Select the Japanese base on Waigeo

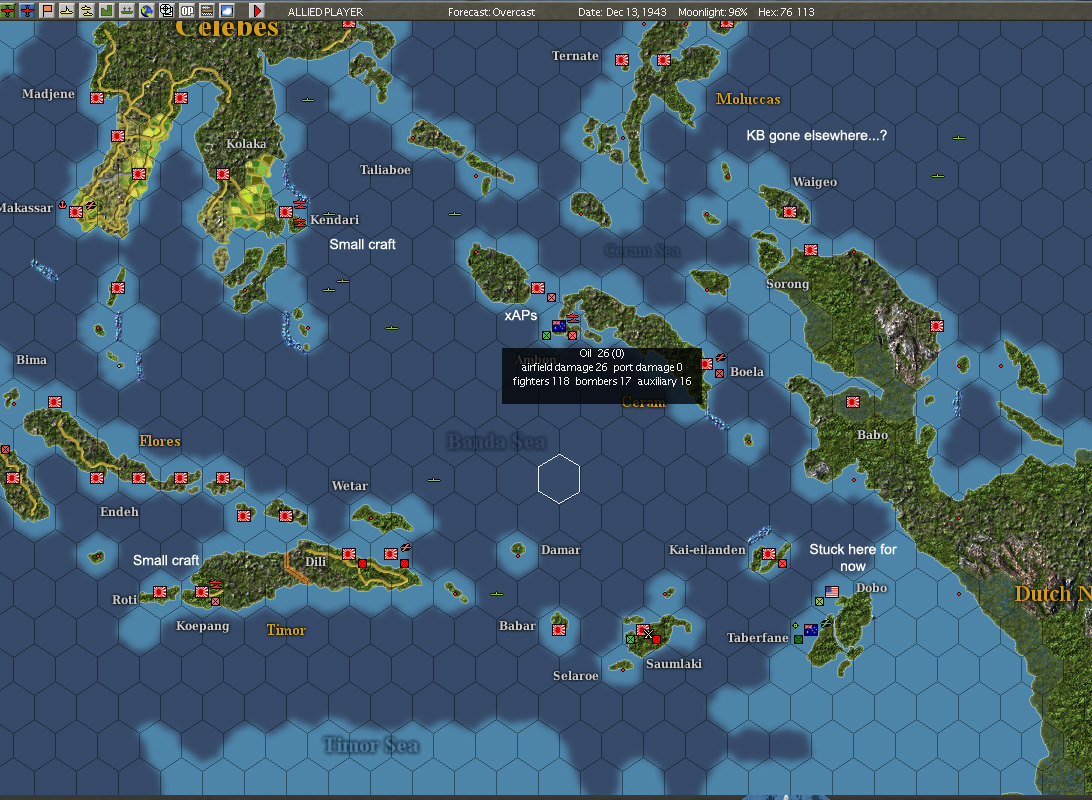[790, 212]
